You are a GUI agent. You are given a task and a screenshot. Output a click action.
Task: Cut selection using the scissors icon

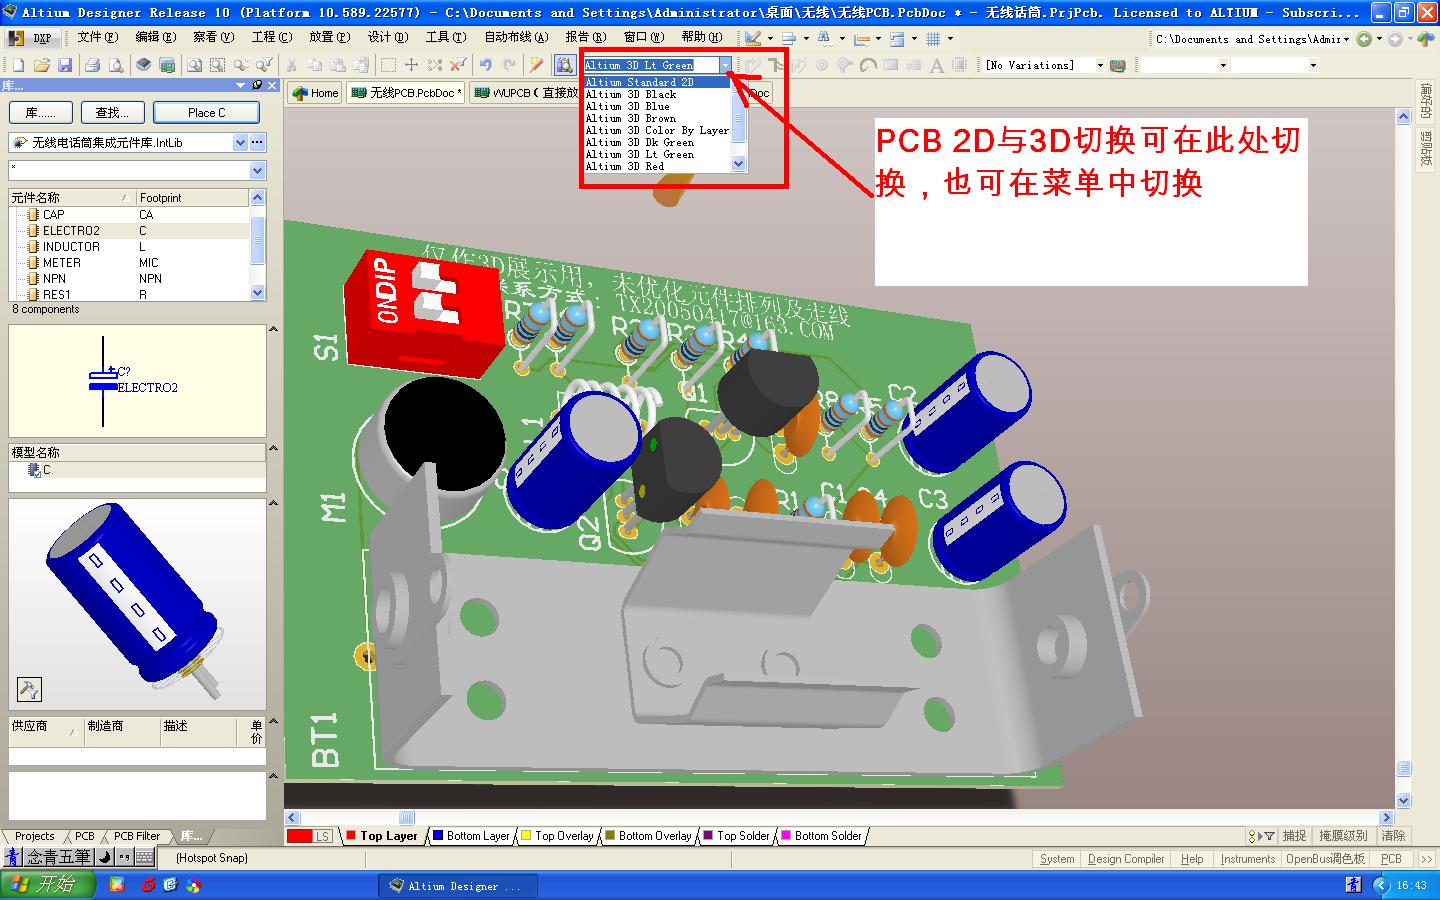point(291,65)
